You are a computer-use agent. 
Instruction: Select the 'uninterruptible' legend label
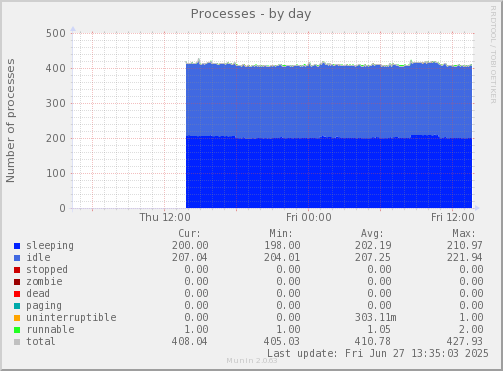tap(71, 318)
